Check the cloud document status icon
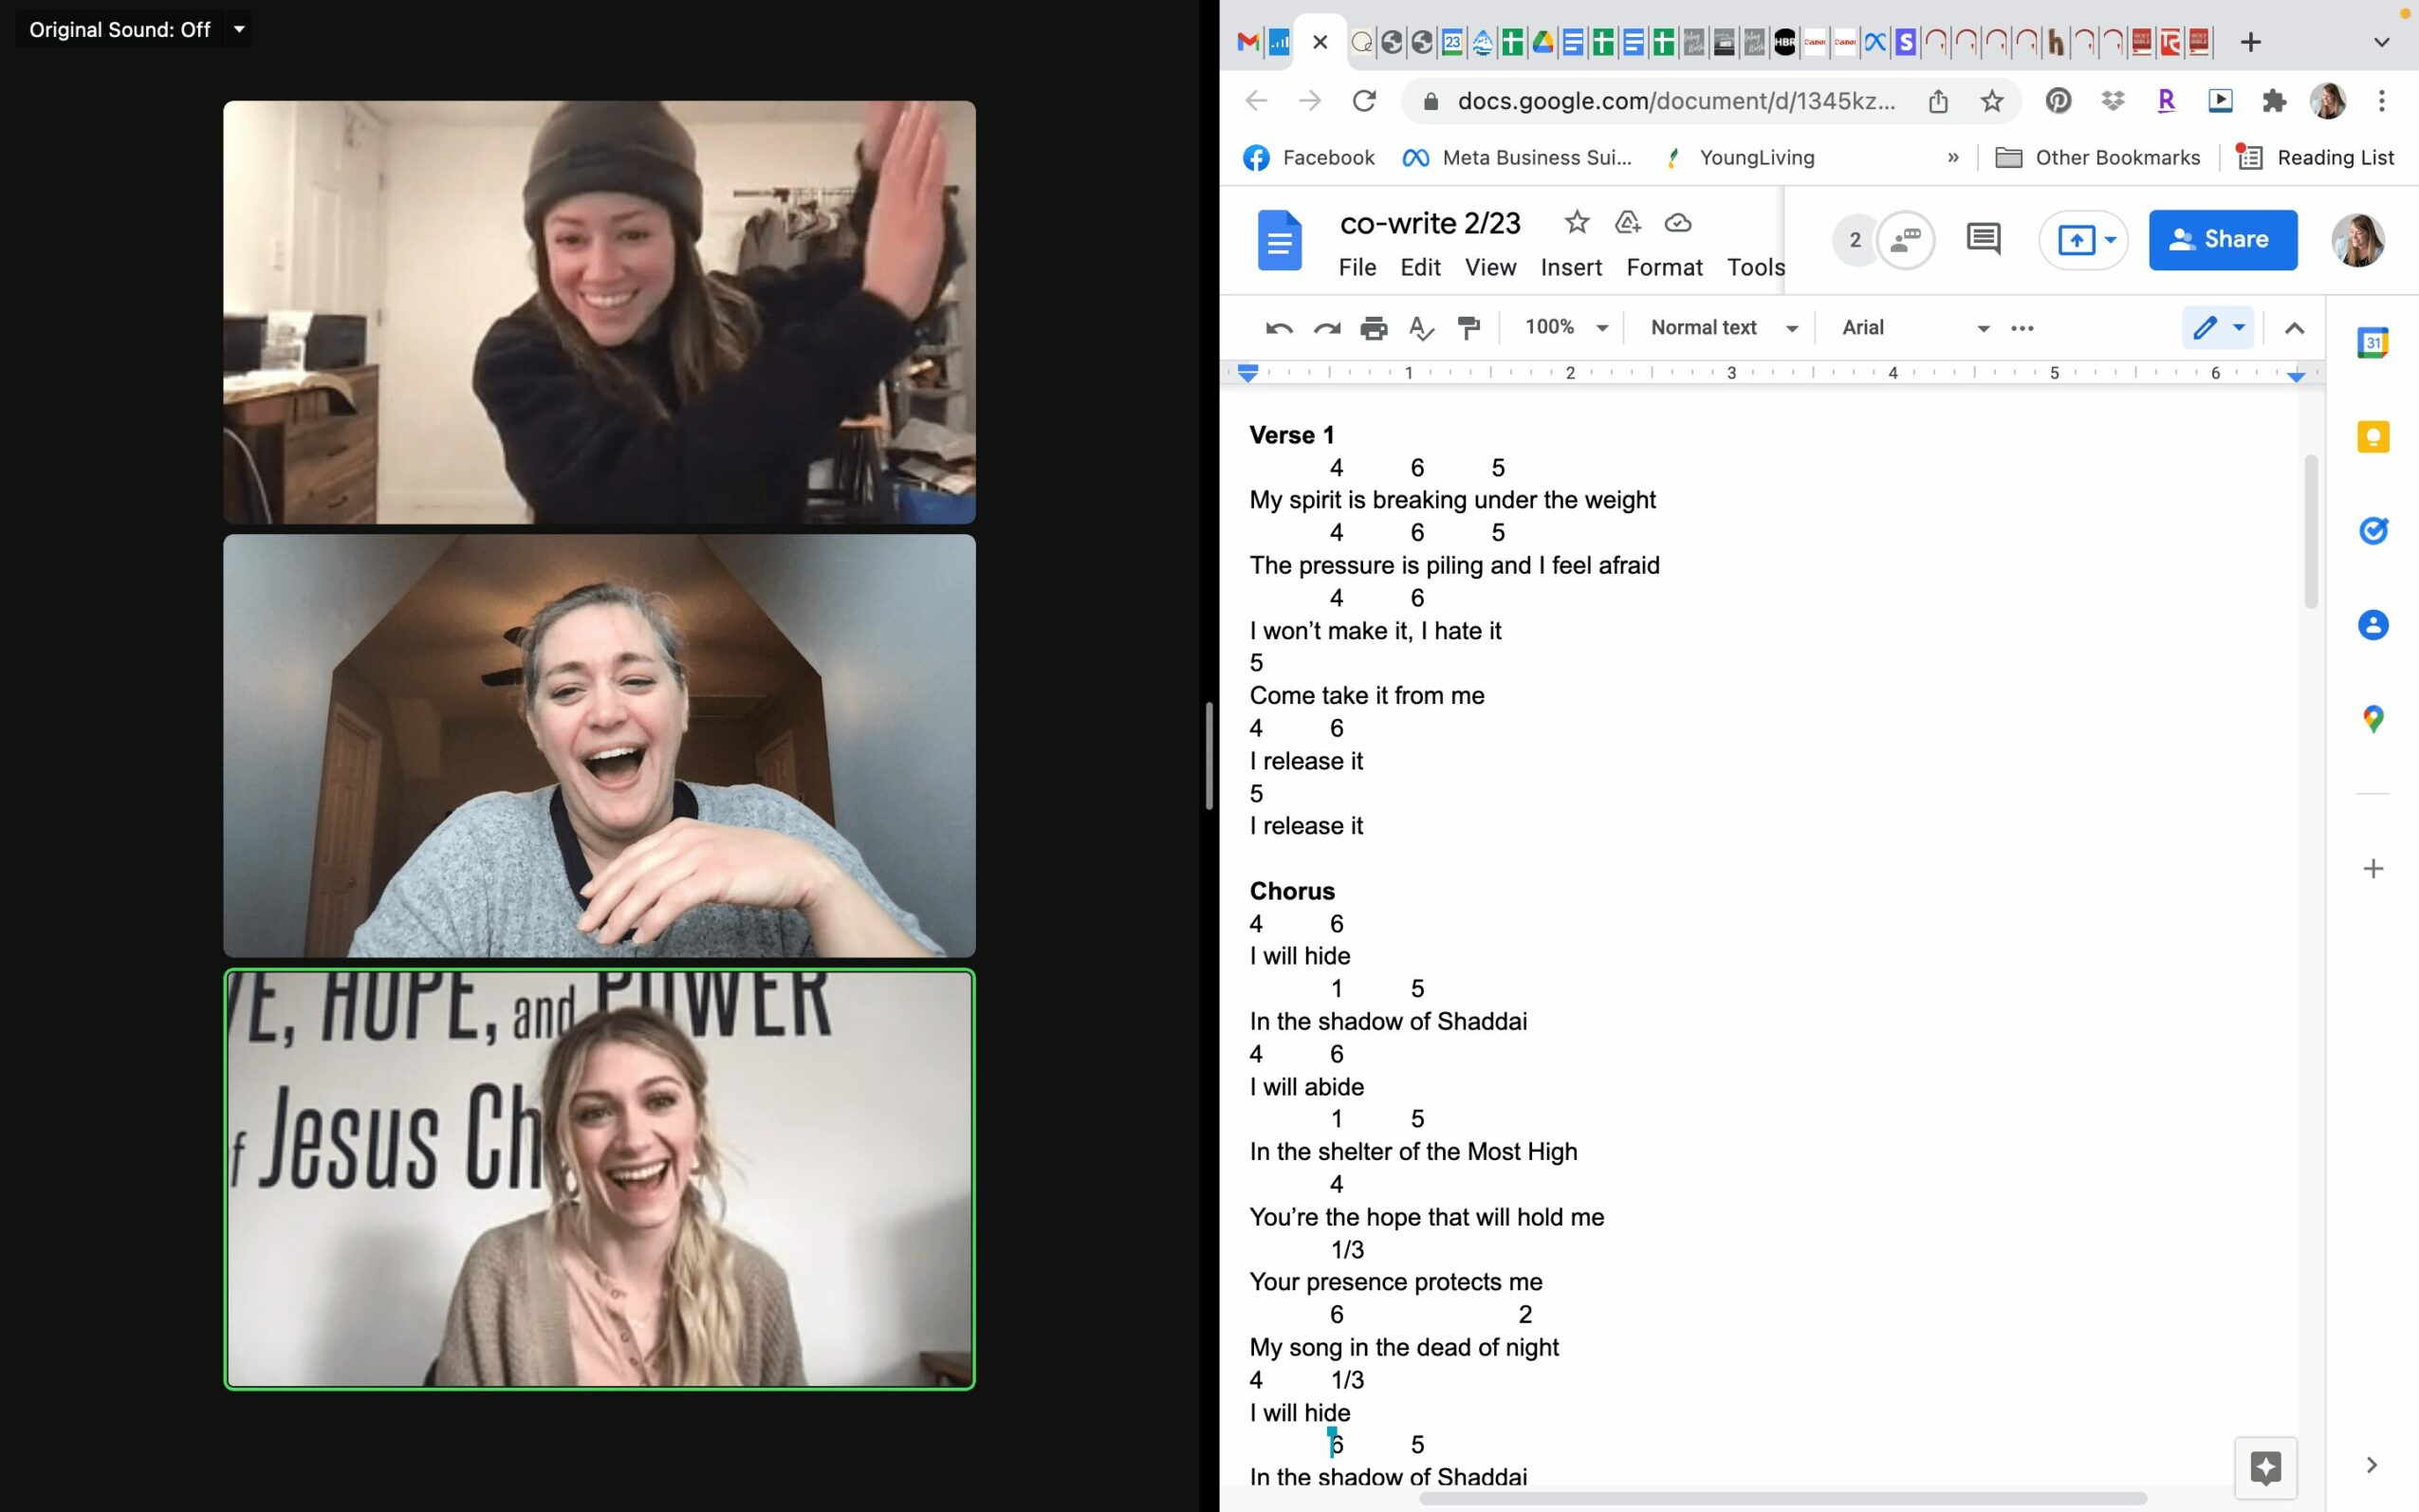Screen dimensions: 2419x1512 (1678, 222)
